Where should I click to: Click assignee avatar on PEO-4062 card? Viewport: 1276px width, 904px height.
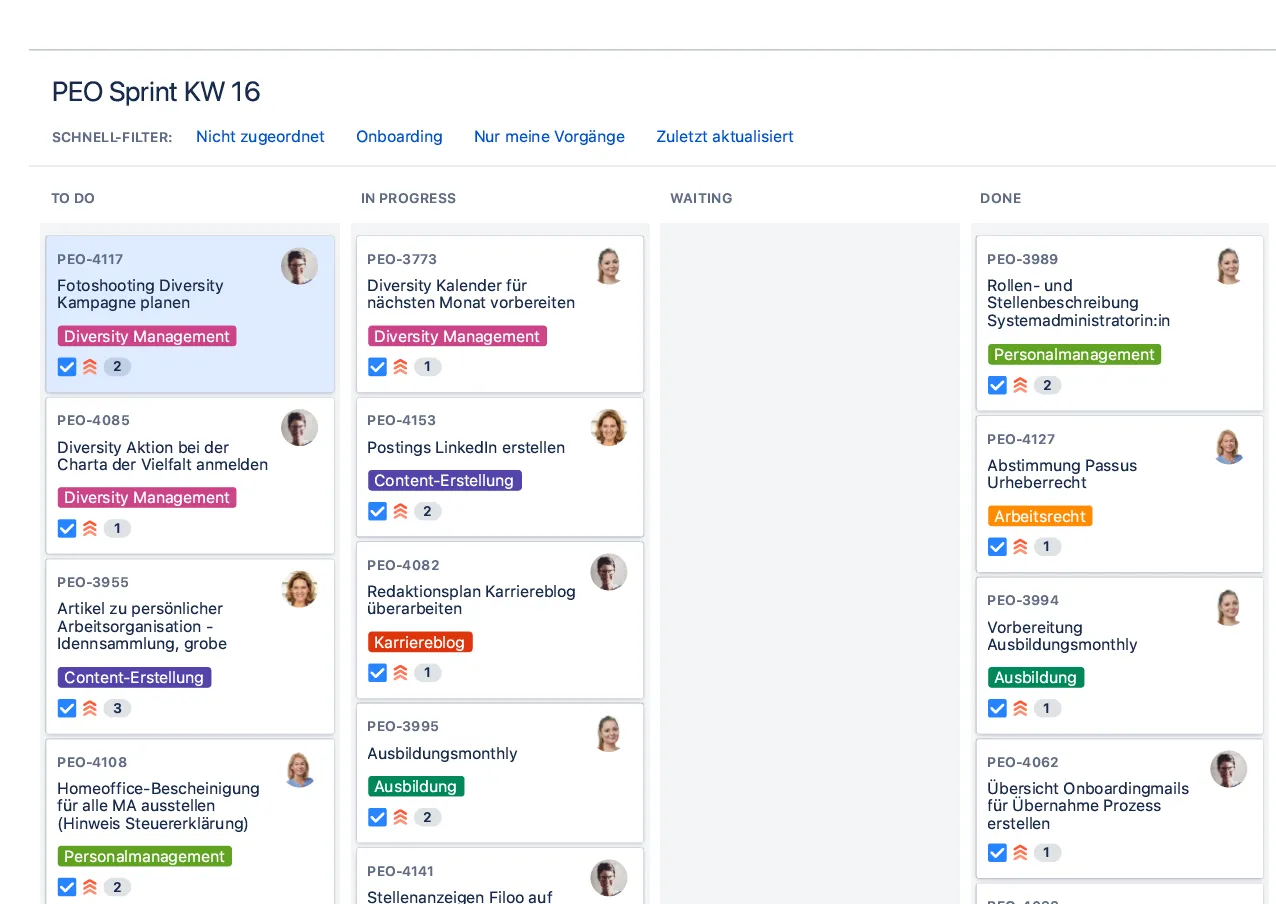pos(1229,770)
